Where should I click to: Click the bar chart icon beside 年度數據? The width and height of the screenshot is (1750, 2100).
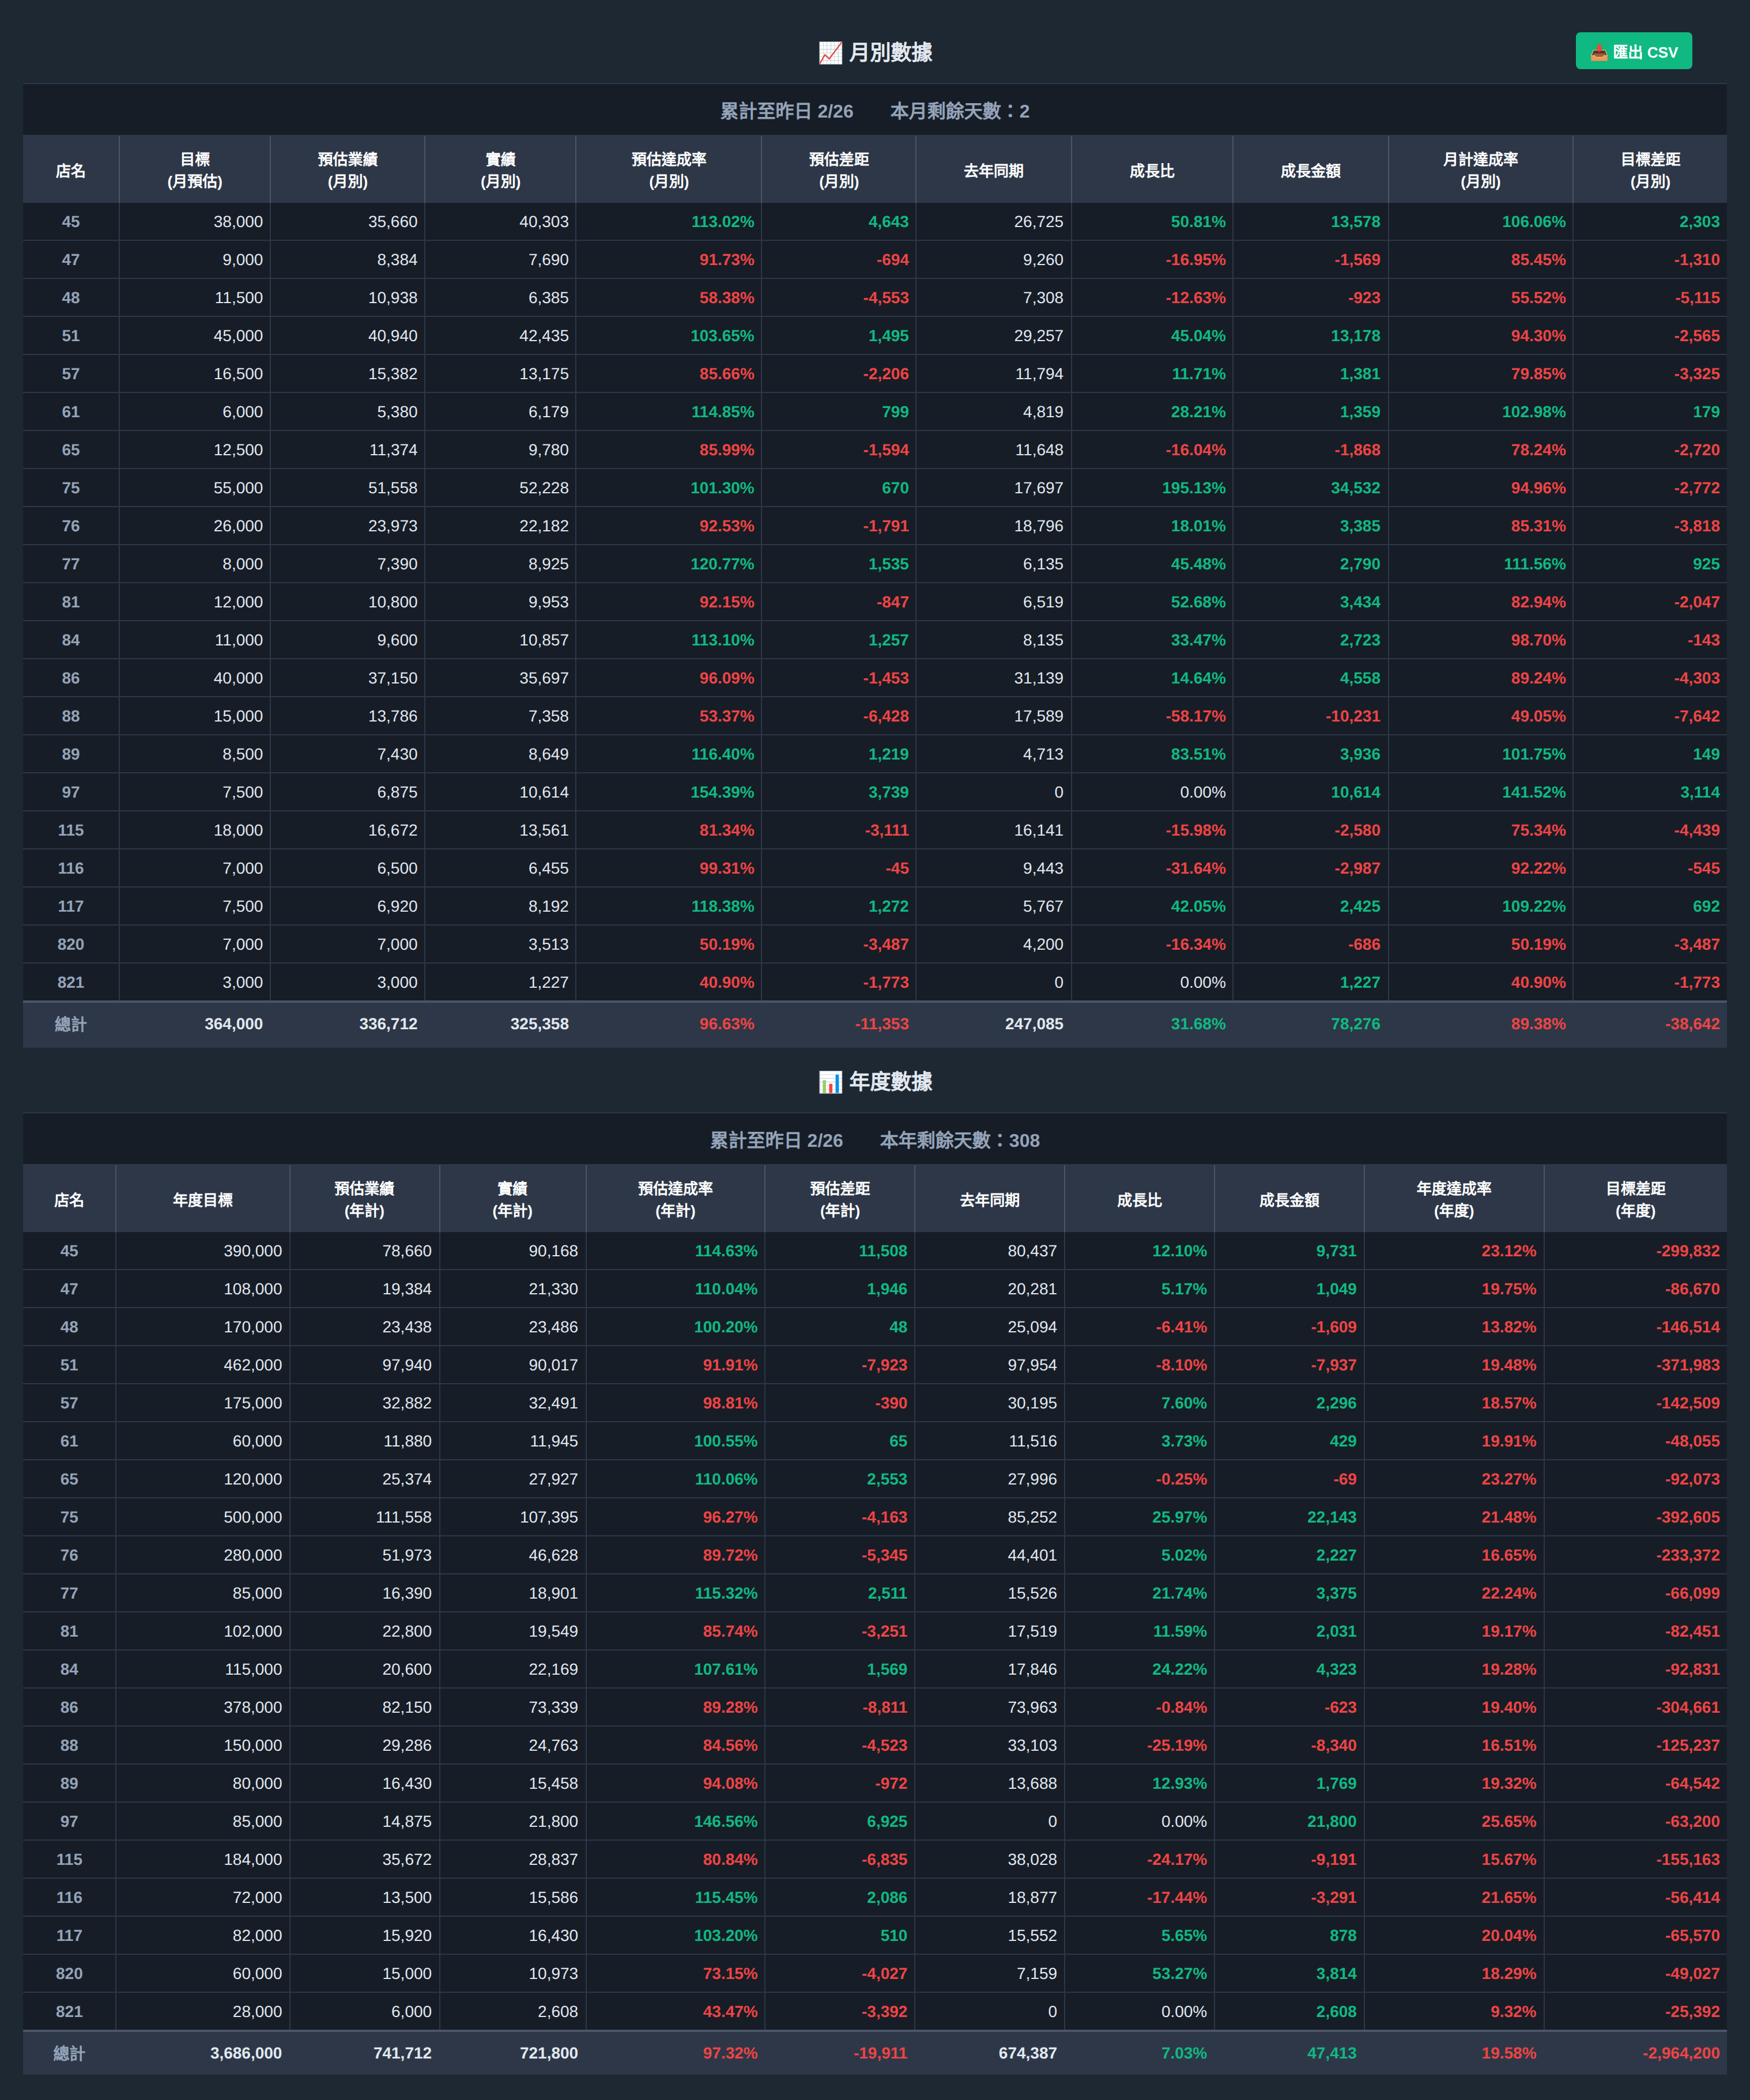tap(830, 1082)
